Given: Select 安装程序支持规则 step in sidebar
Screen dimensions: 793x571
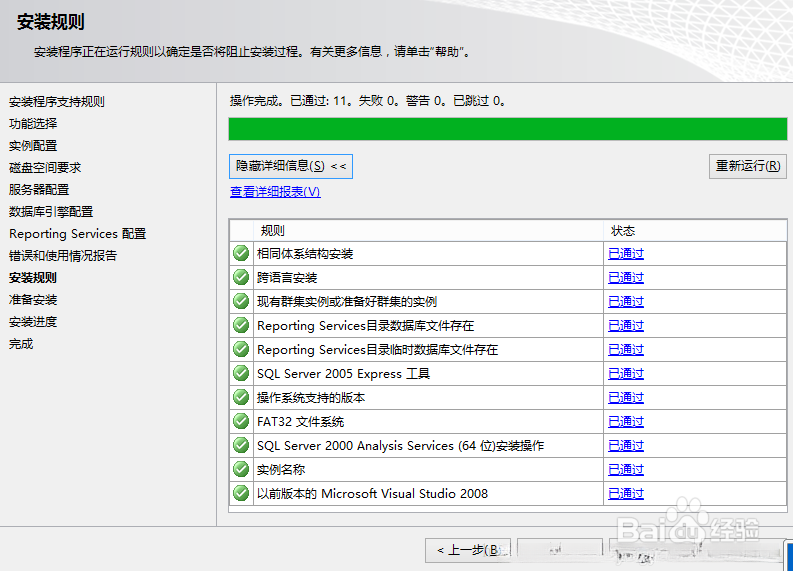Looking at the screenshot, I should 57,102.
